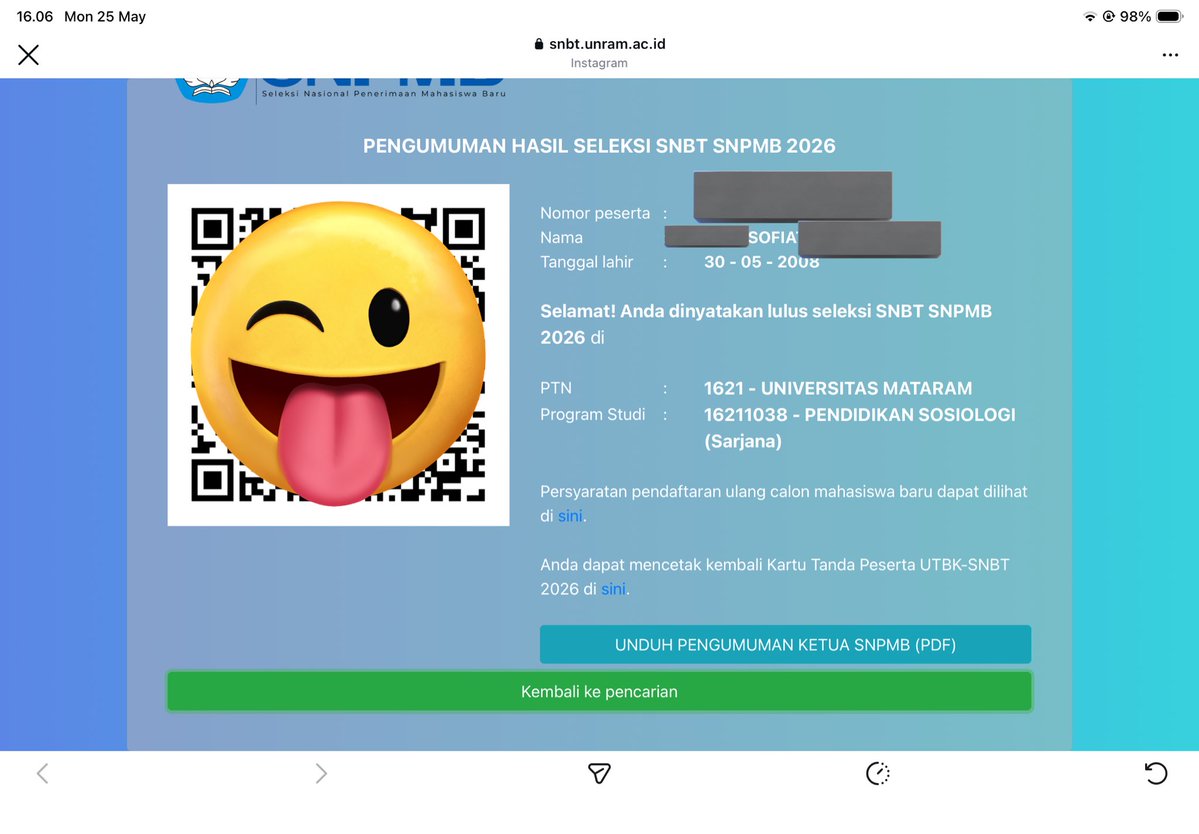Tap the Instagram label under URL
The image size is (1199, 834).
point(600,63)
